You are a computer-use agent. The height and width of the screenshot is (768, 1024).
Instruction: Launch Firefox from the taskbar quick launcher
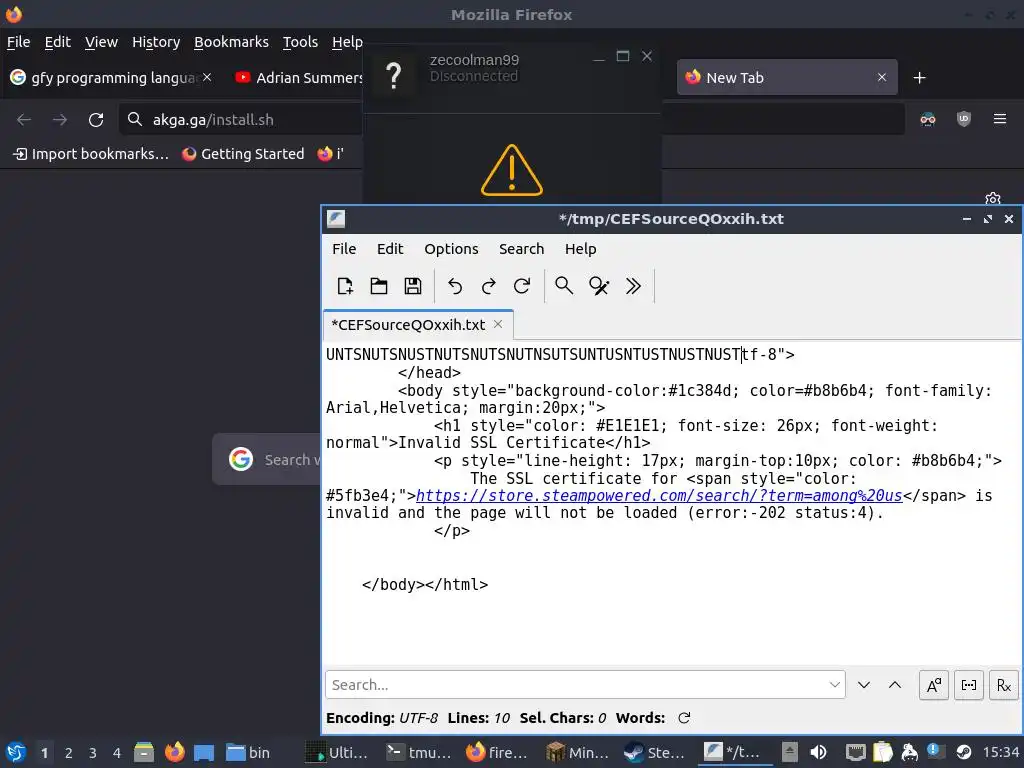[x=174, y=752]
